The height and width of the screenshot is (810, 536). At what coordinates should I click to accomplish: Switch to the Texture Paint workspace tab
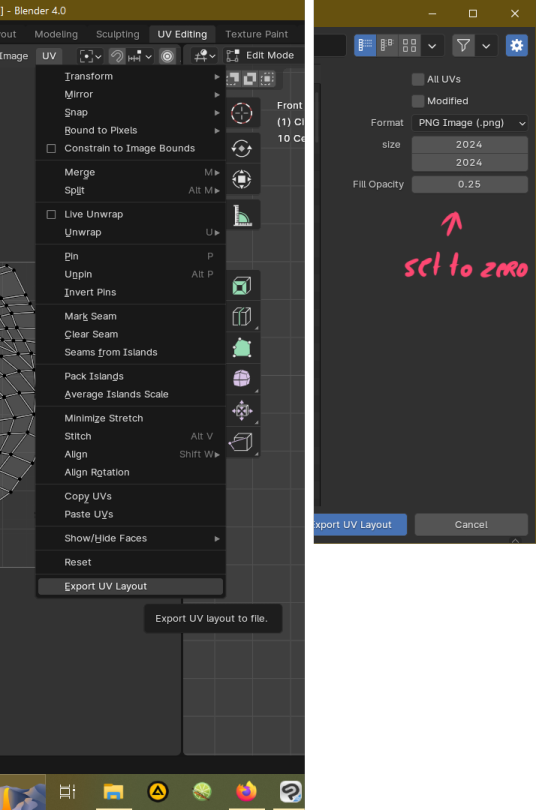[x=257, y=34]
